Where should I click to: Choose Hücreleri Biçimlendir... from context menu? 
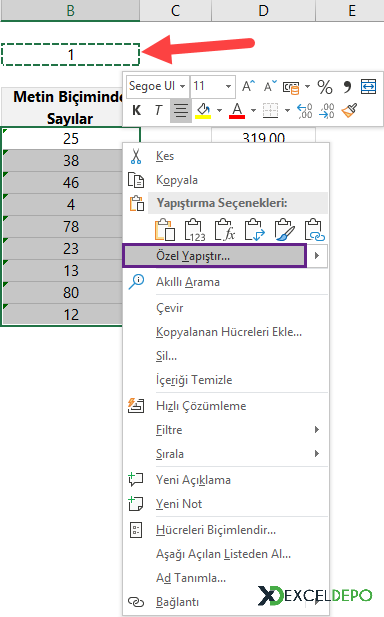click(x=216, y=530)
